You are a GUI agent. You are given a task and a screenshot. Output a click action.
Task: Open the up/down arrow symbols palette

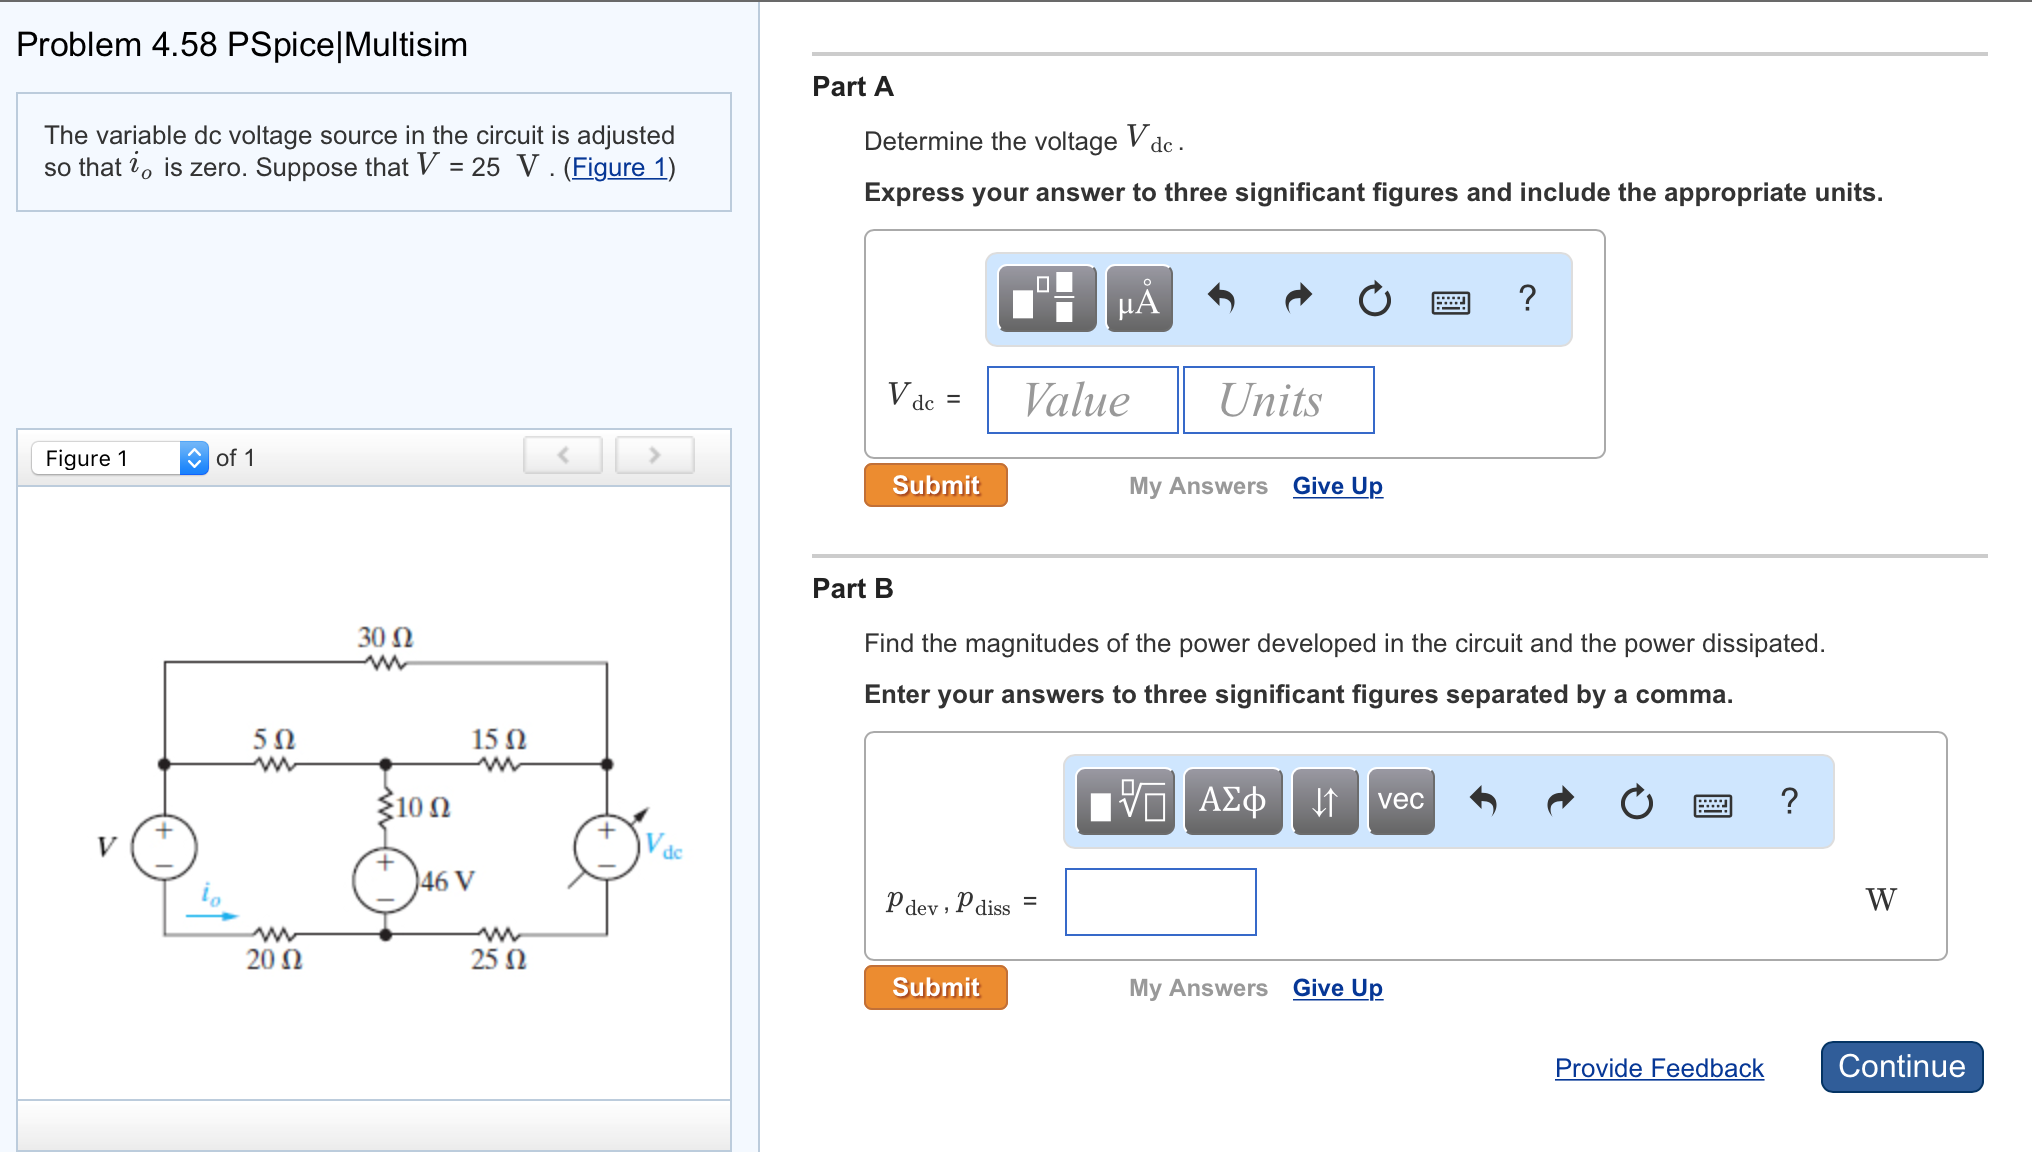[x=1325, y=799]
